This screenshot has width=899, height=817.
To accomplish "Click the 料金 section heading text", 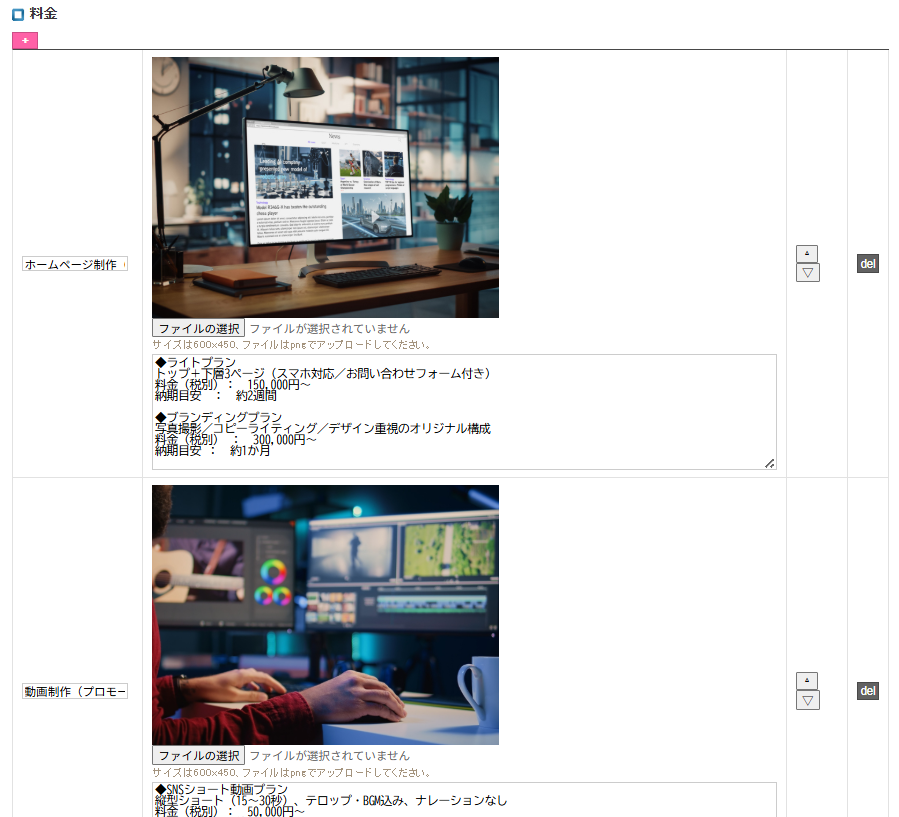I will click(44, 14).
